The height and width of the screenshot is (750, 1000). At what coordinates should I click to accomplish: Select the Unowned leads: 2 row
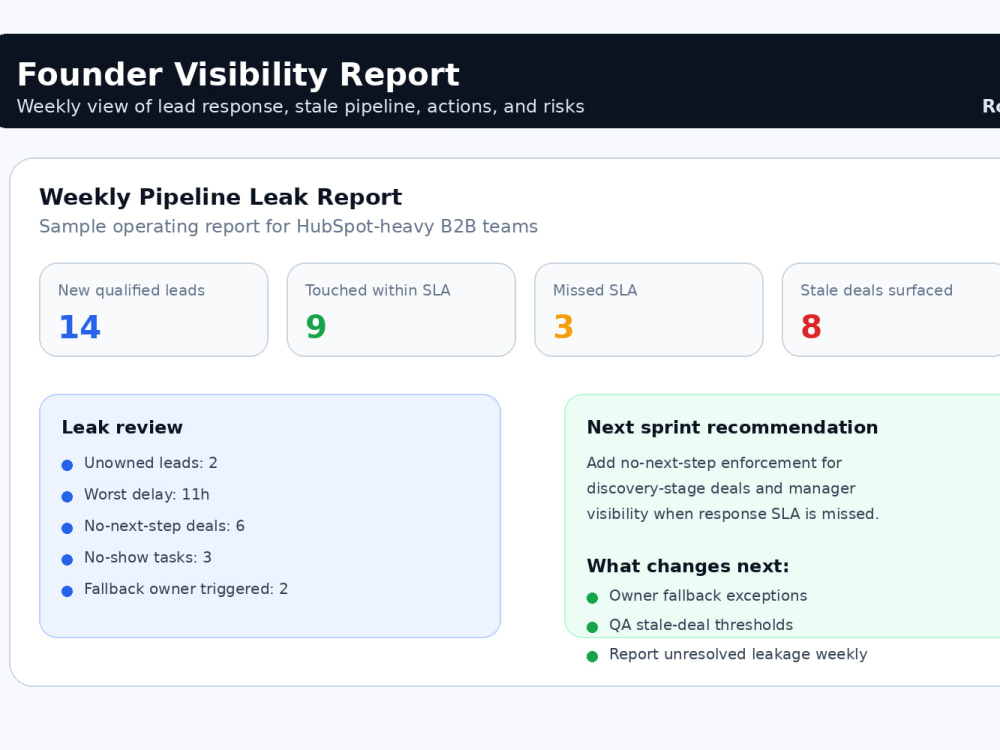(x=140, y=463)
